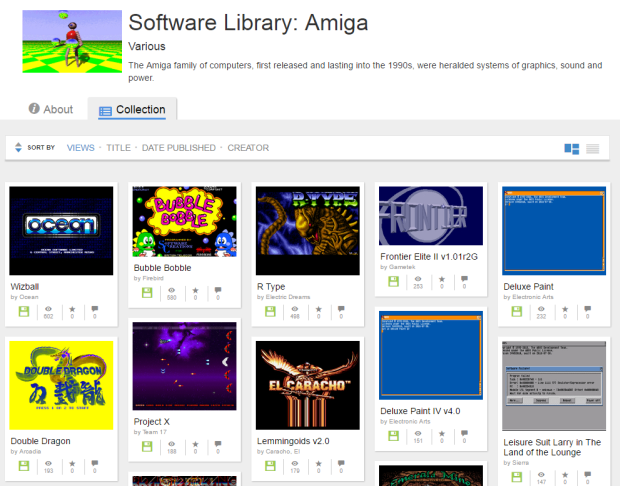The width and height of the screenshot is (620, 486).
Task: Open the Amiga collection header image
Action: click(72, 42)
